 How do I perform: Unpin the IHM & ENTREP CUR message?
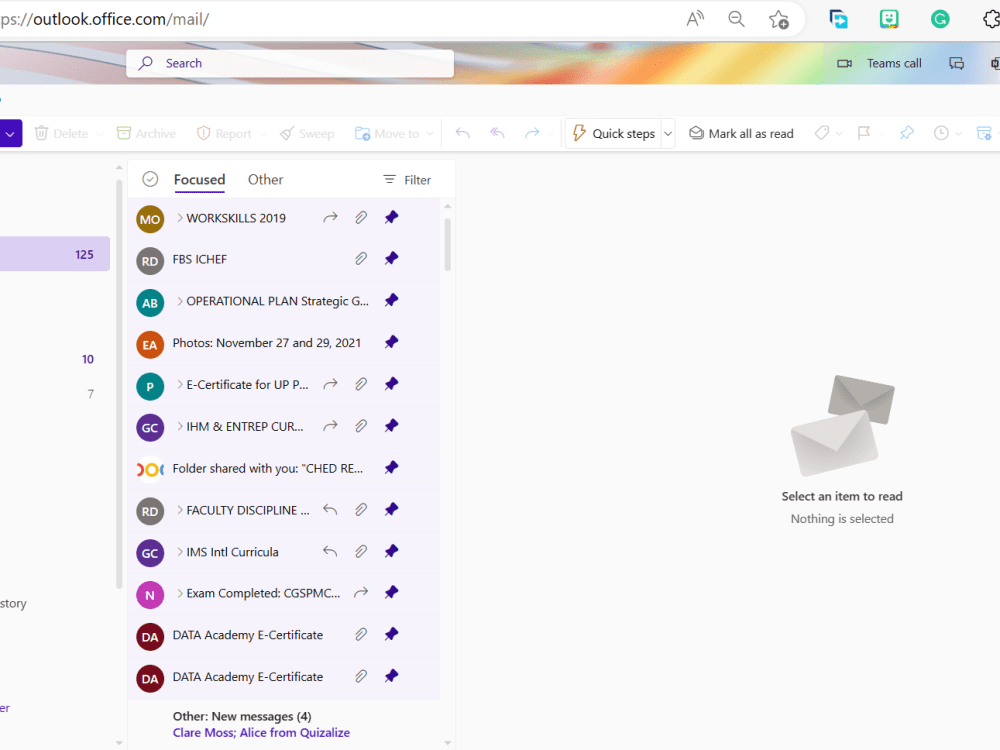[x=392, y=425]
